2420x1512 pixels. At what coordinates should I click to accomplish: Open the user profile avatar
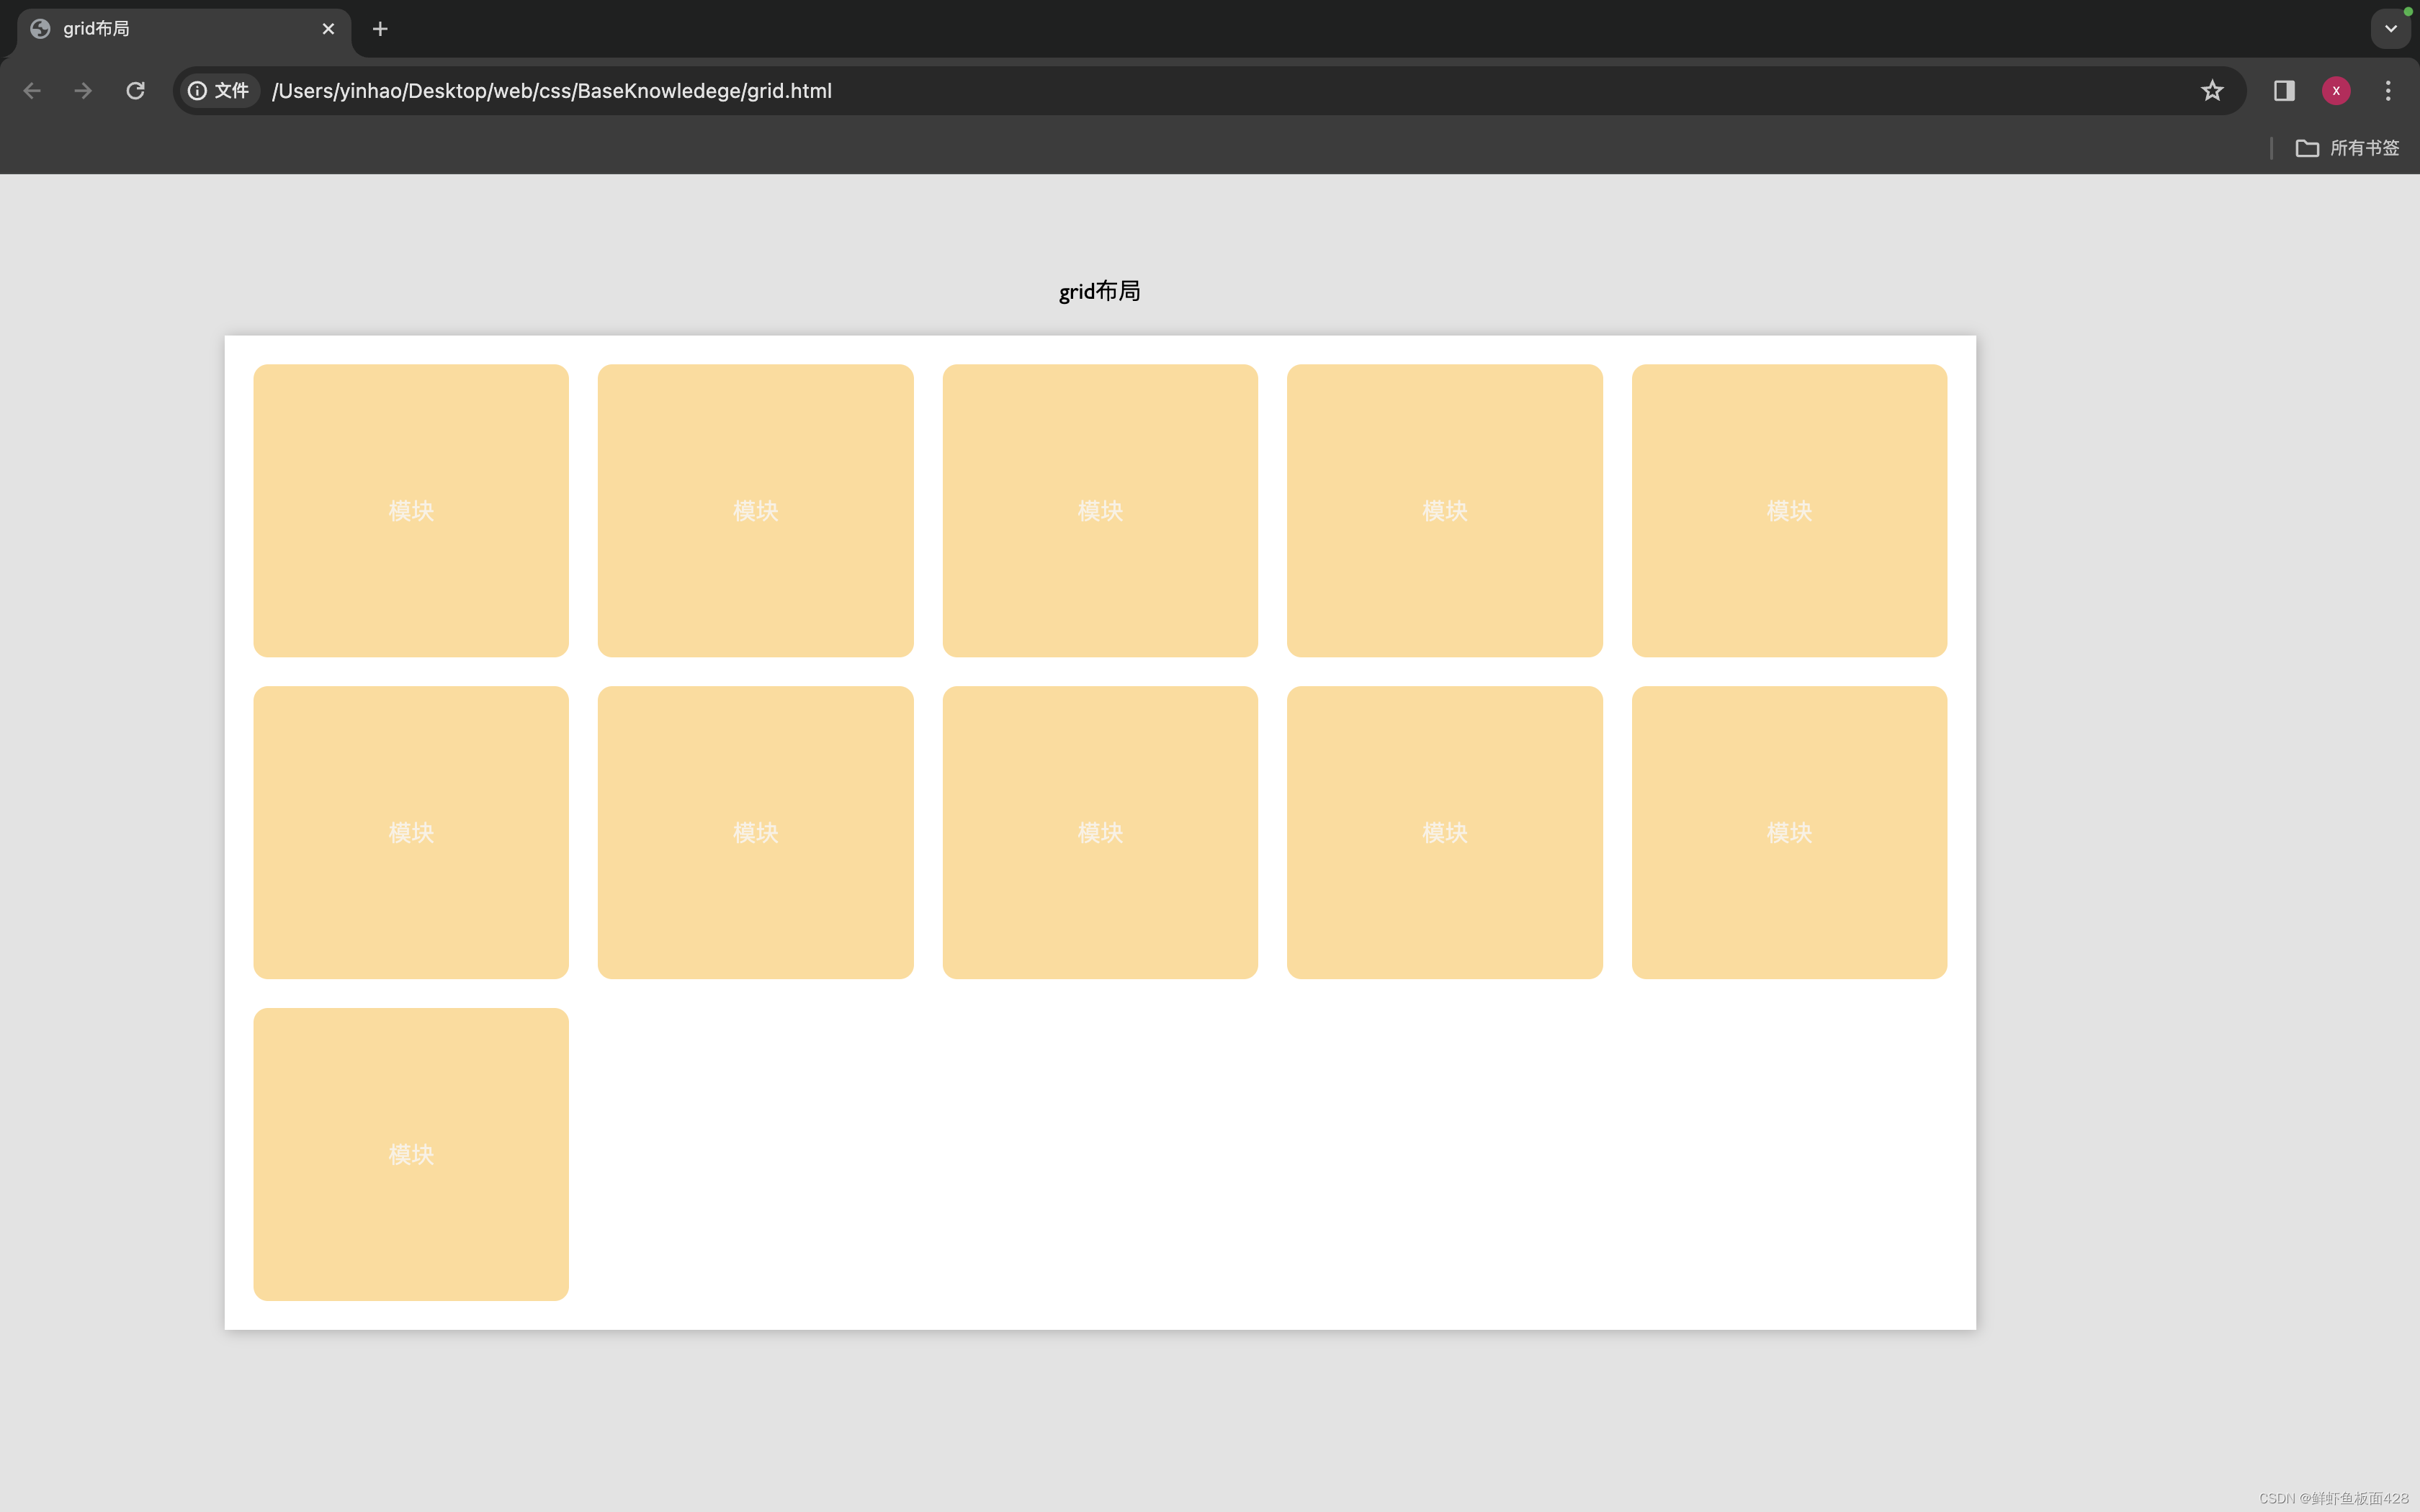tap(2336, 91)
